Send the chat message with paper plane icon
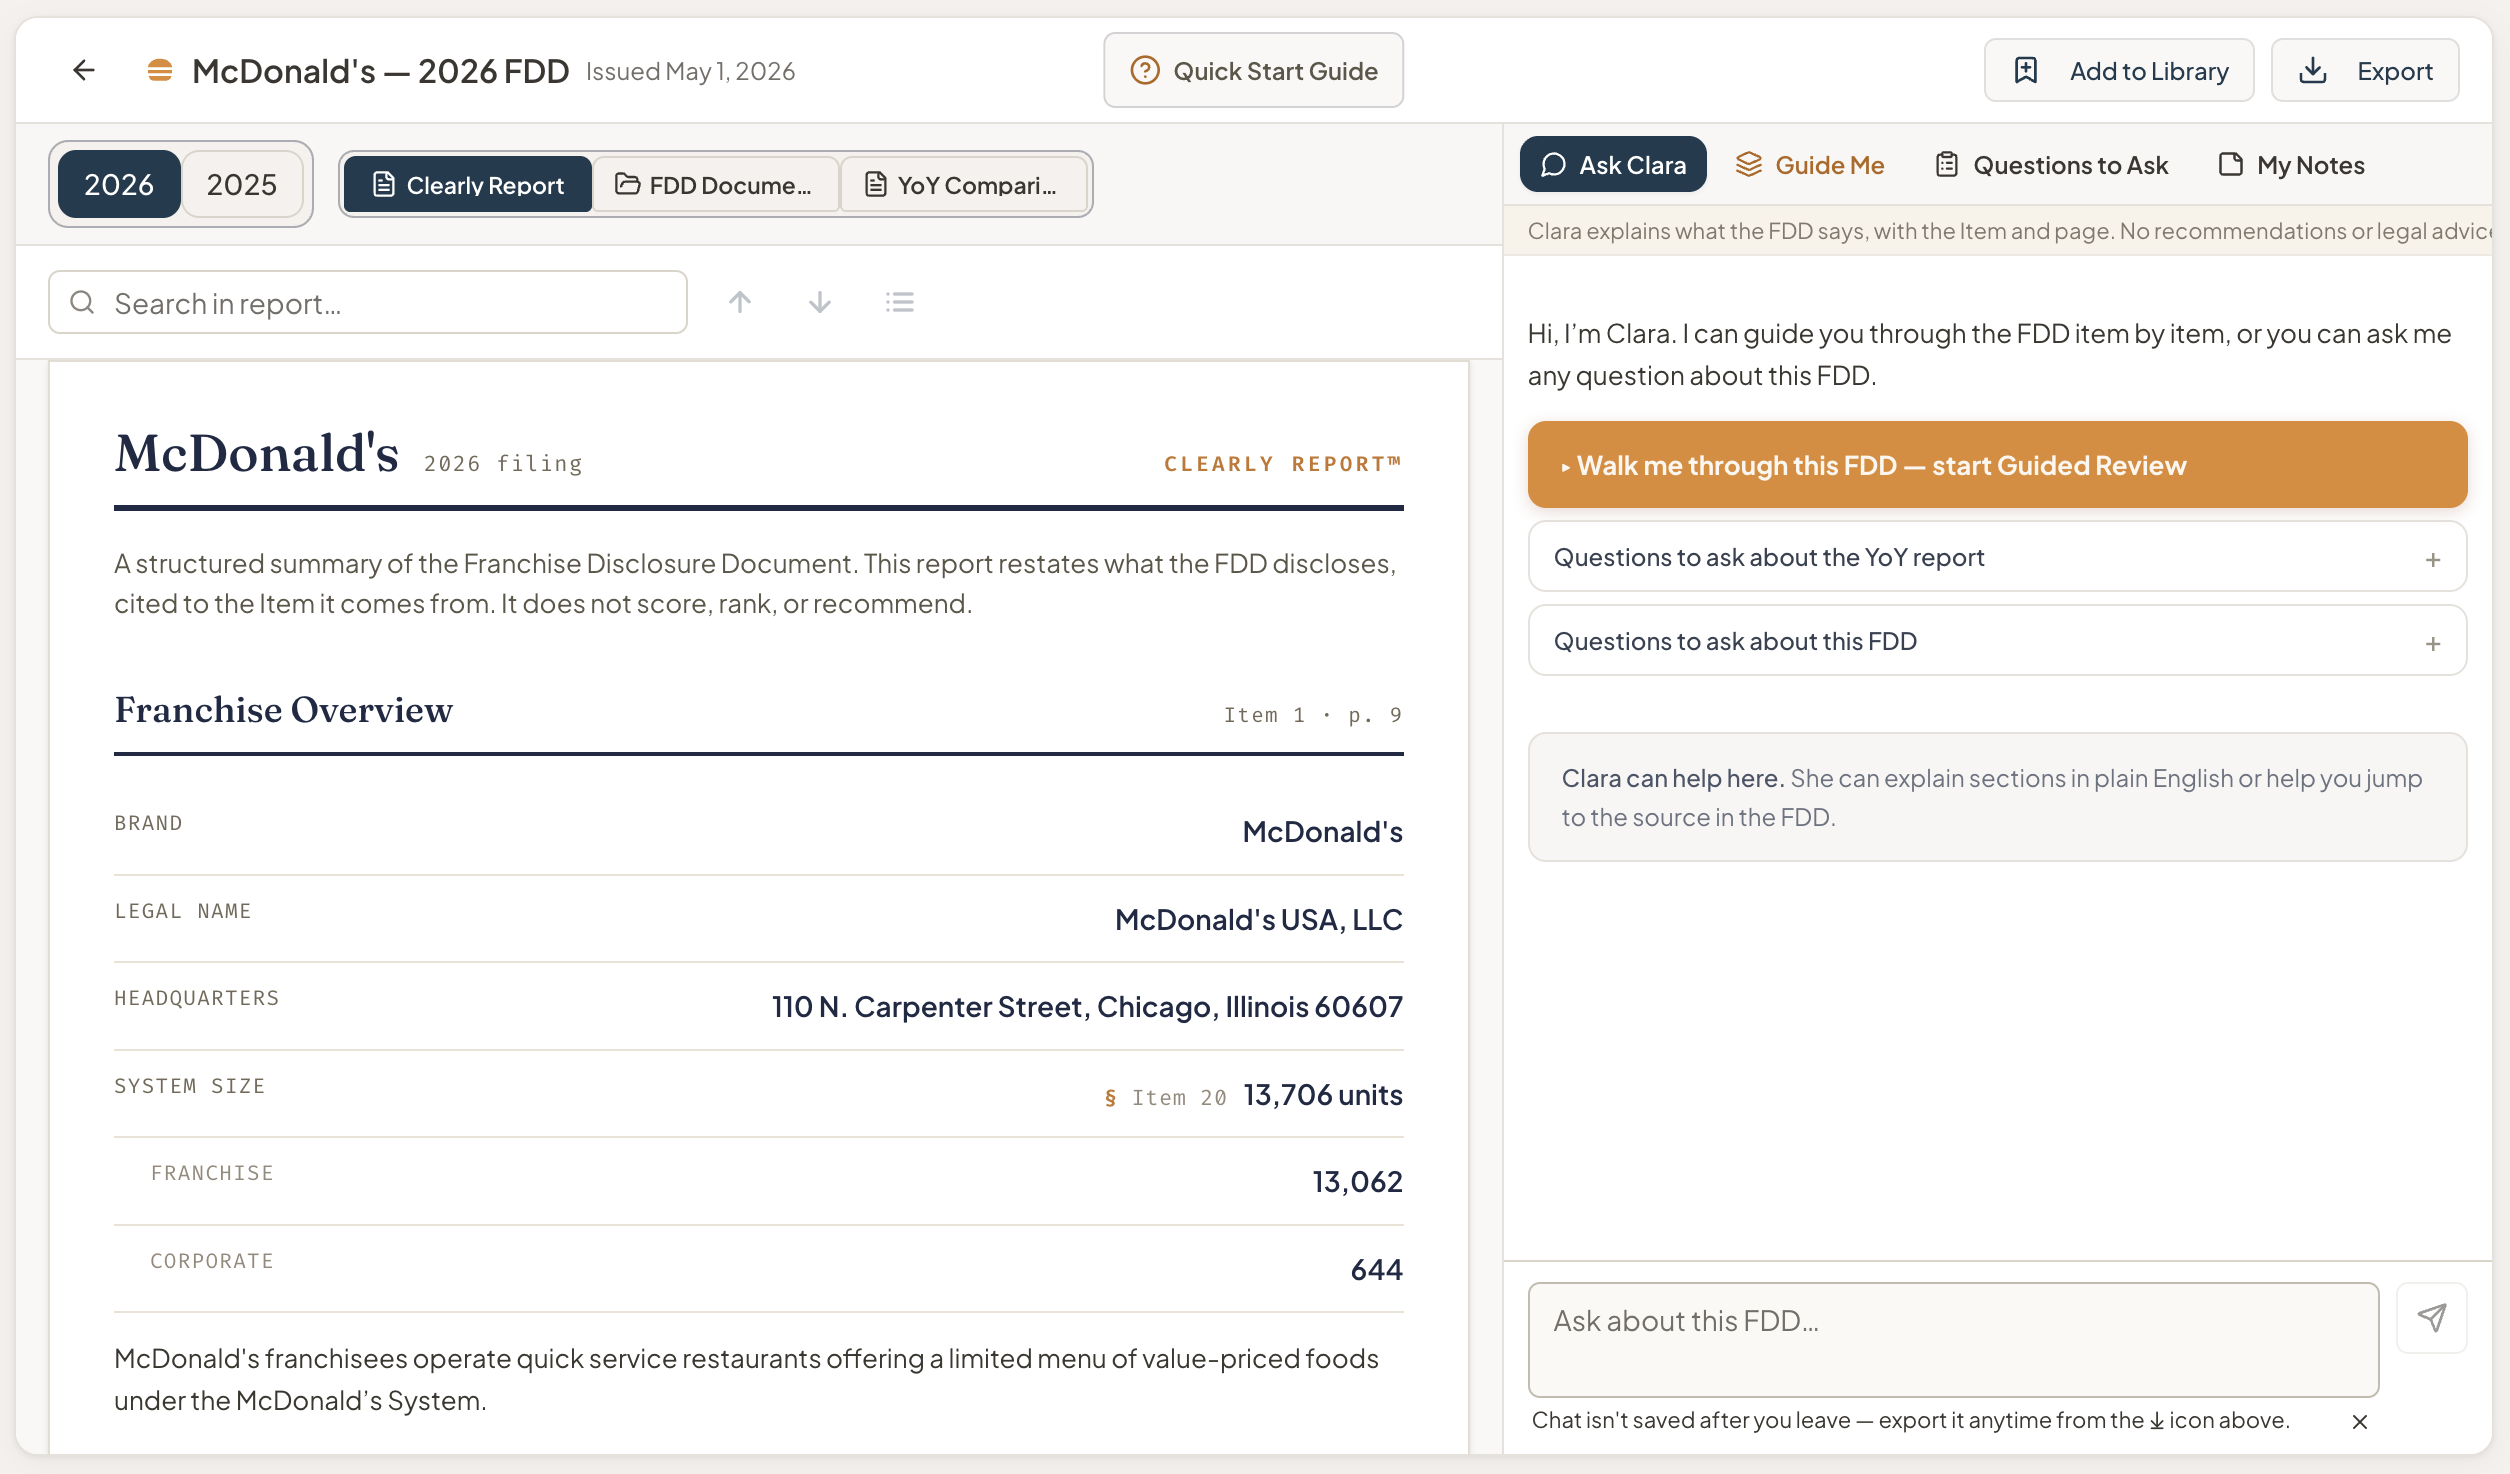 pyautogui.click(x=2432, y=1317)
